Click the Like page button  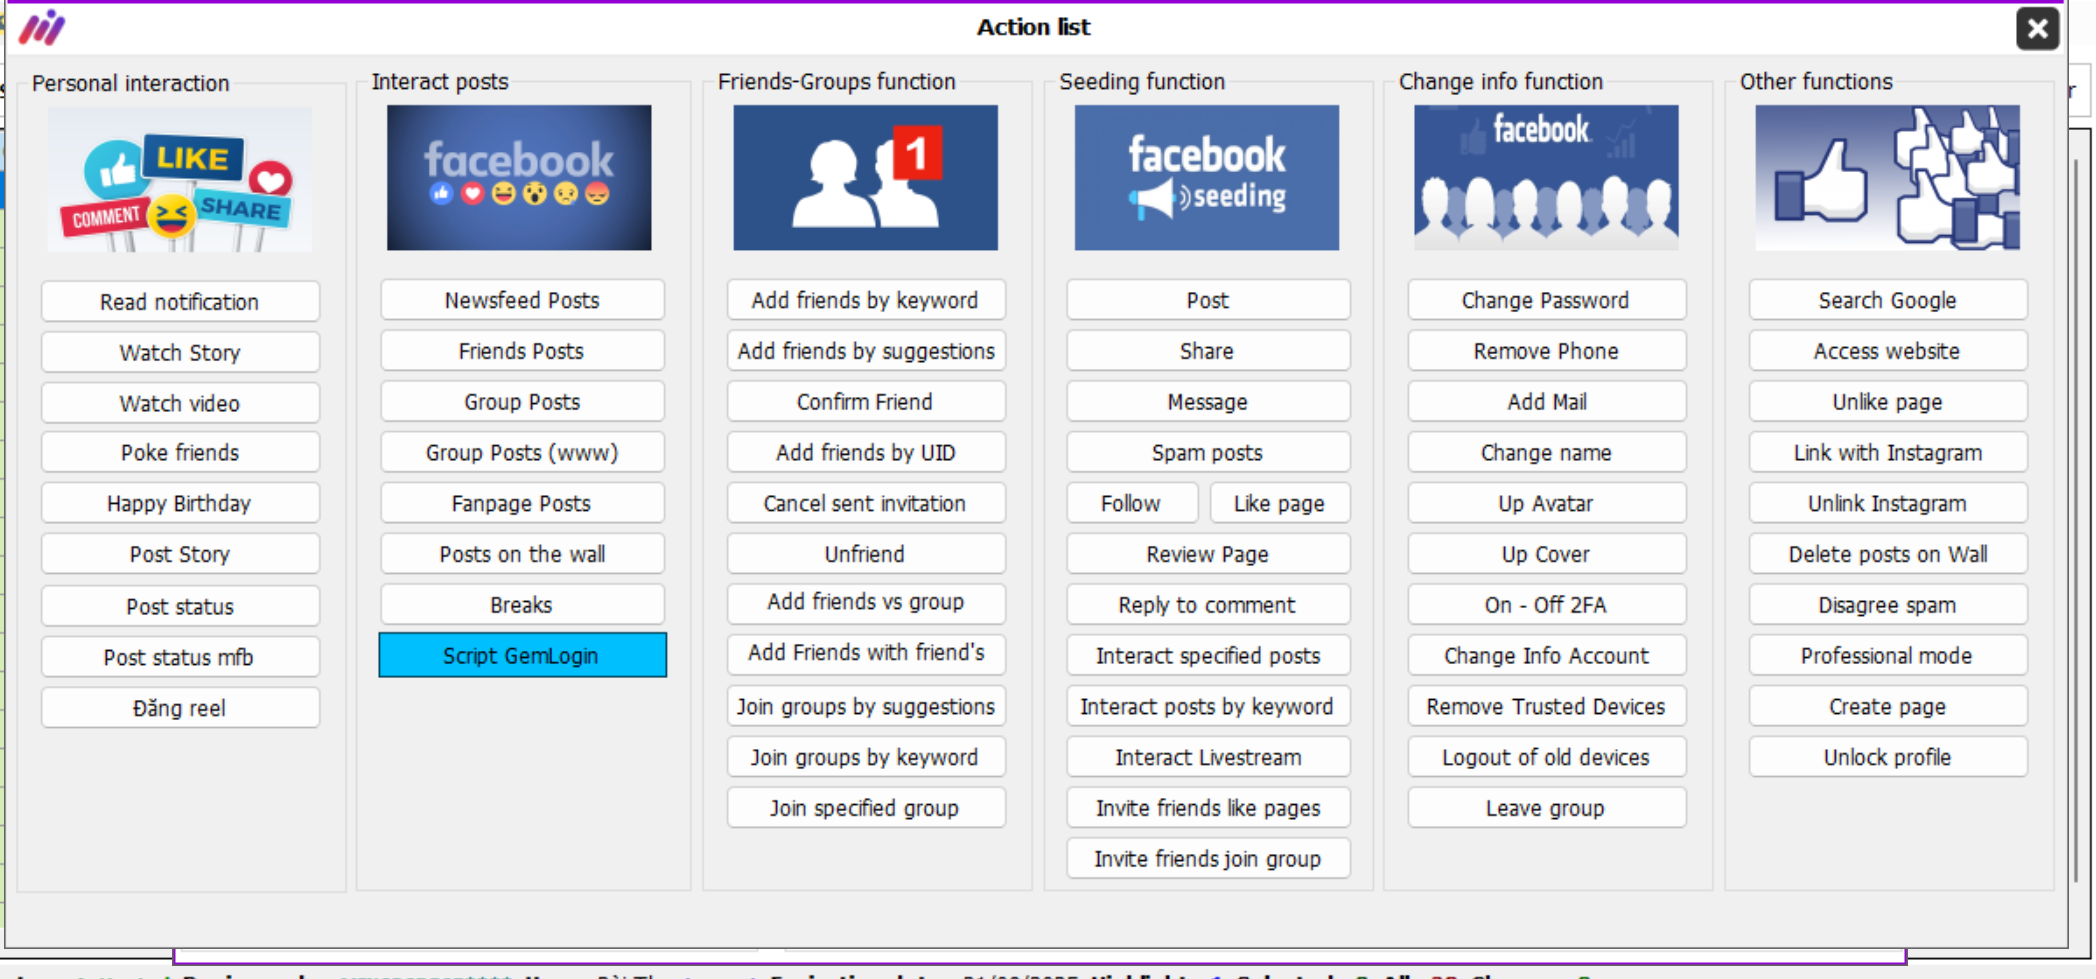coord(1279,504)
